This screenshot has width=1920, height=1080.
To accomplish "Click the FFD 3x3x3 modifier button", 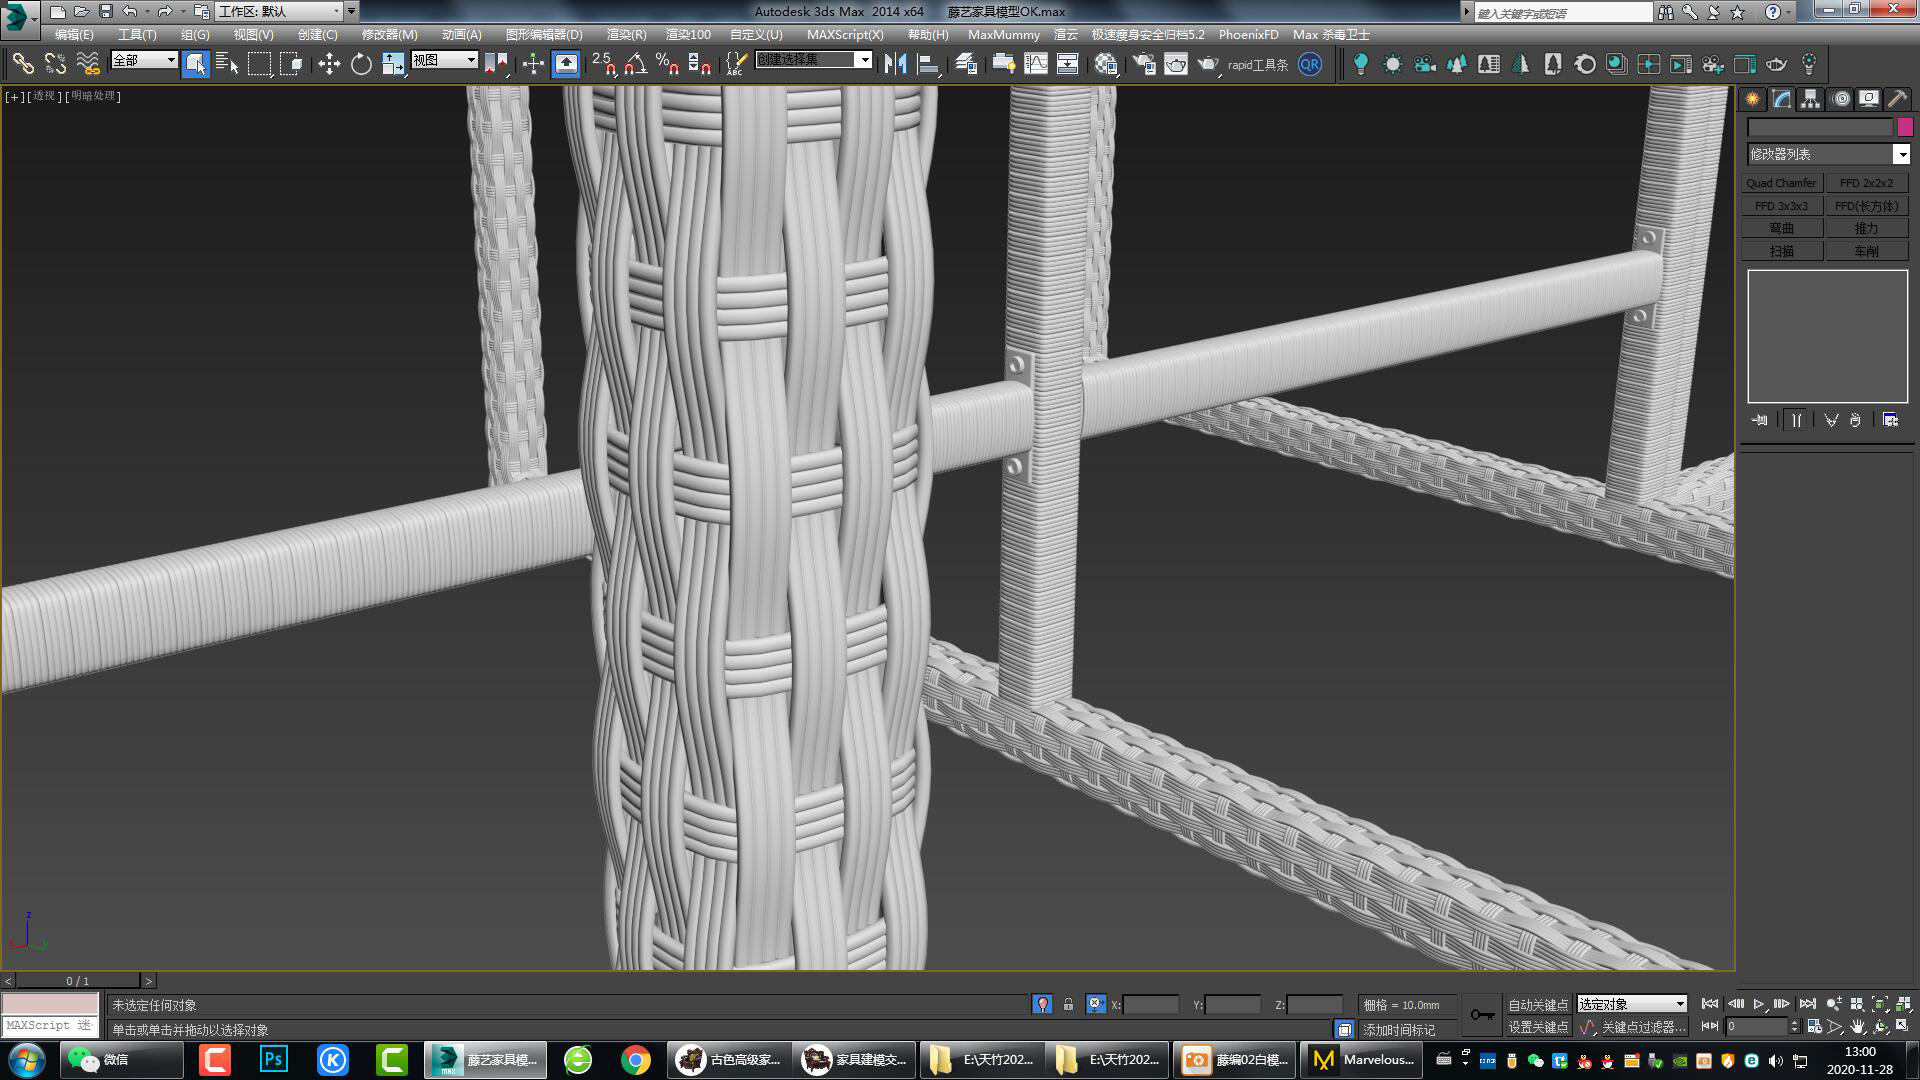I will point(1781,205).
